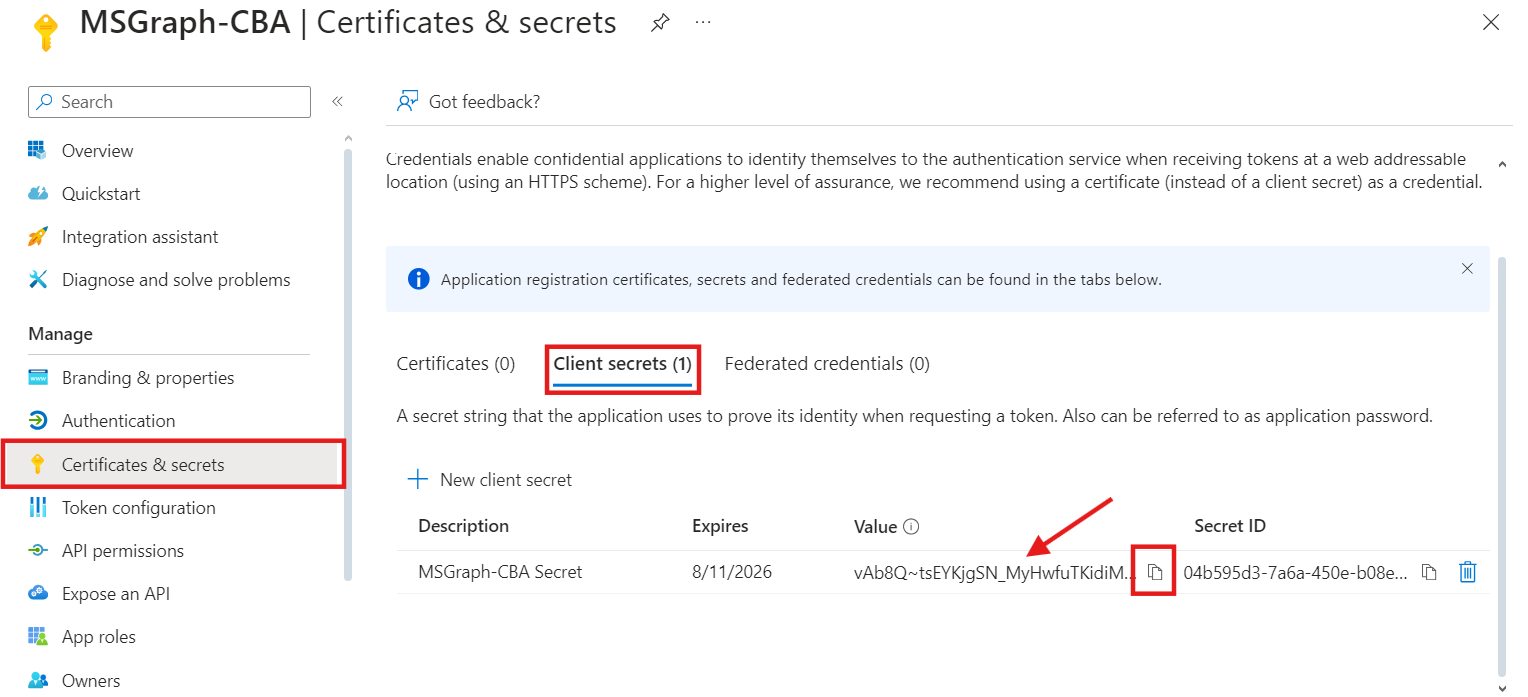Create a New client secret

pyautogui.click(x=490, y=479)
